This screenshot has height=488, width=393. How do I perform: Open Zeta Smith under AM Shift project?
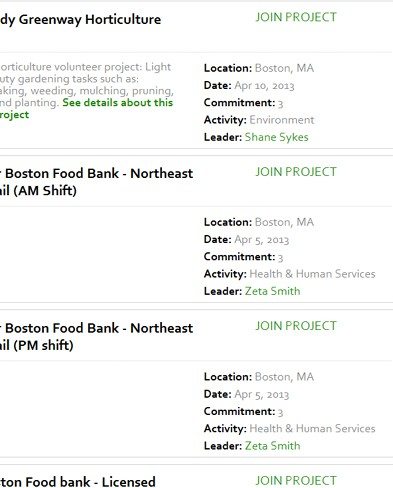[x=272, y=291]
